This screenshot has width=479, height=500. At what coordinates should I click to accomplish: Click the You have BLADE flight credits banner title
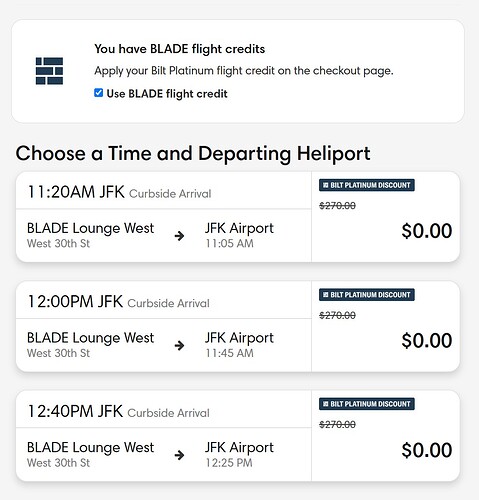pos(180,49)
